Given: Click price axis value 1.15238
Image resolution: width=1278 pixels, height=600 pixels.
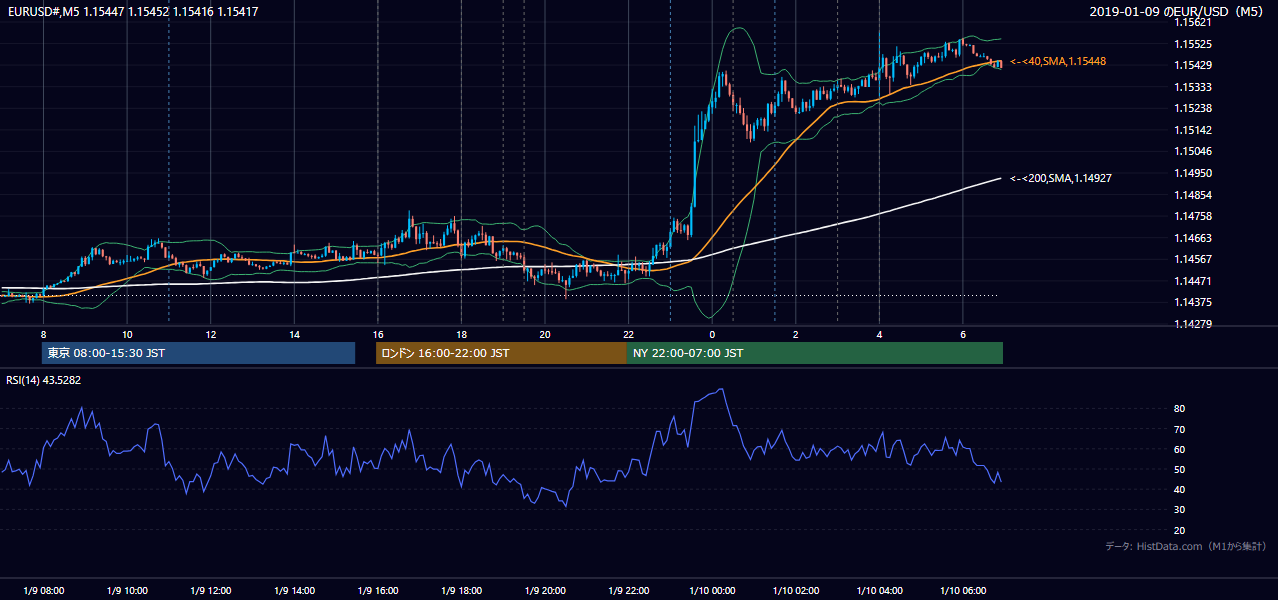Looking at the screenshot, I should (x=1193, y=108).
